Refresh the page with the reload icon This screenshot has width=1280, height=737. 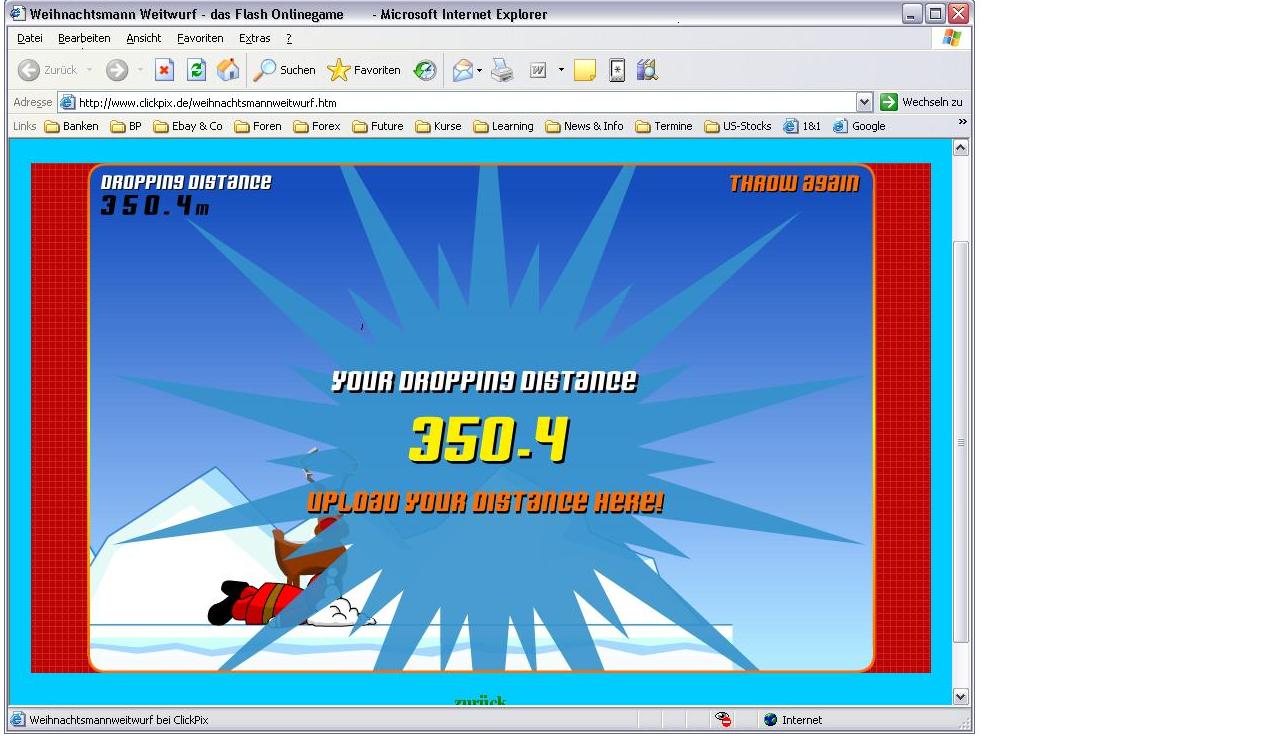click(x=197, y=70)
